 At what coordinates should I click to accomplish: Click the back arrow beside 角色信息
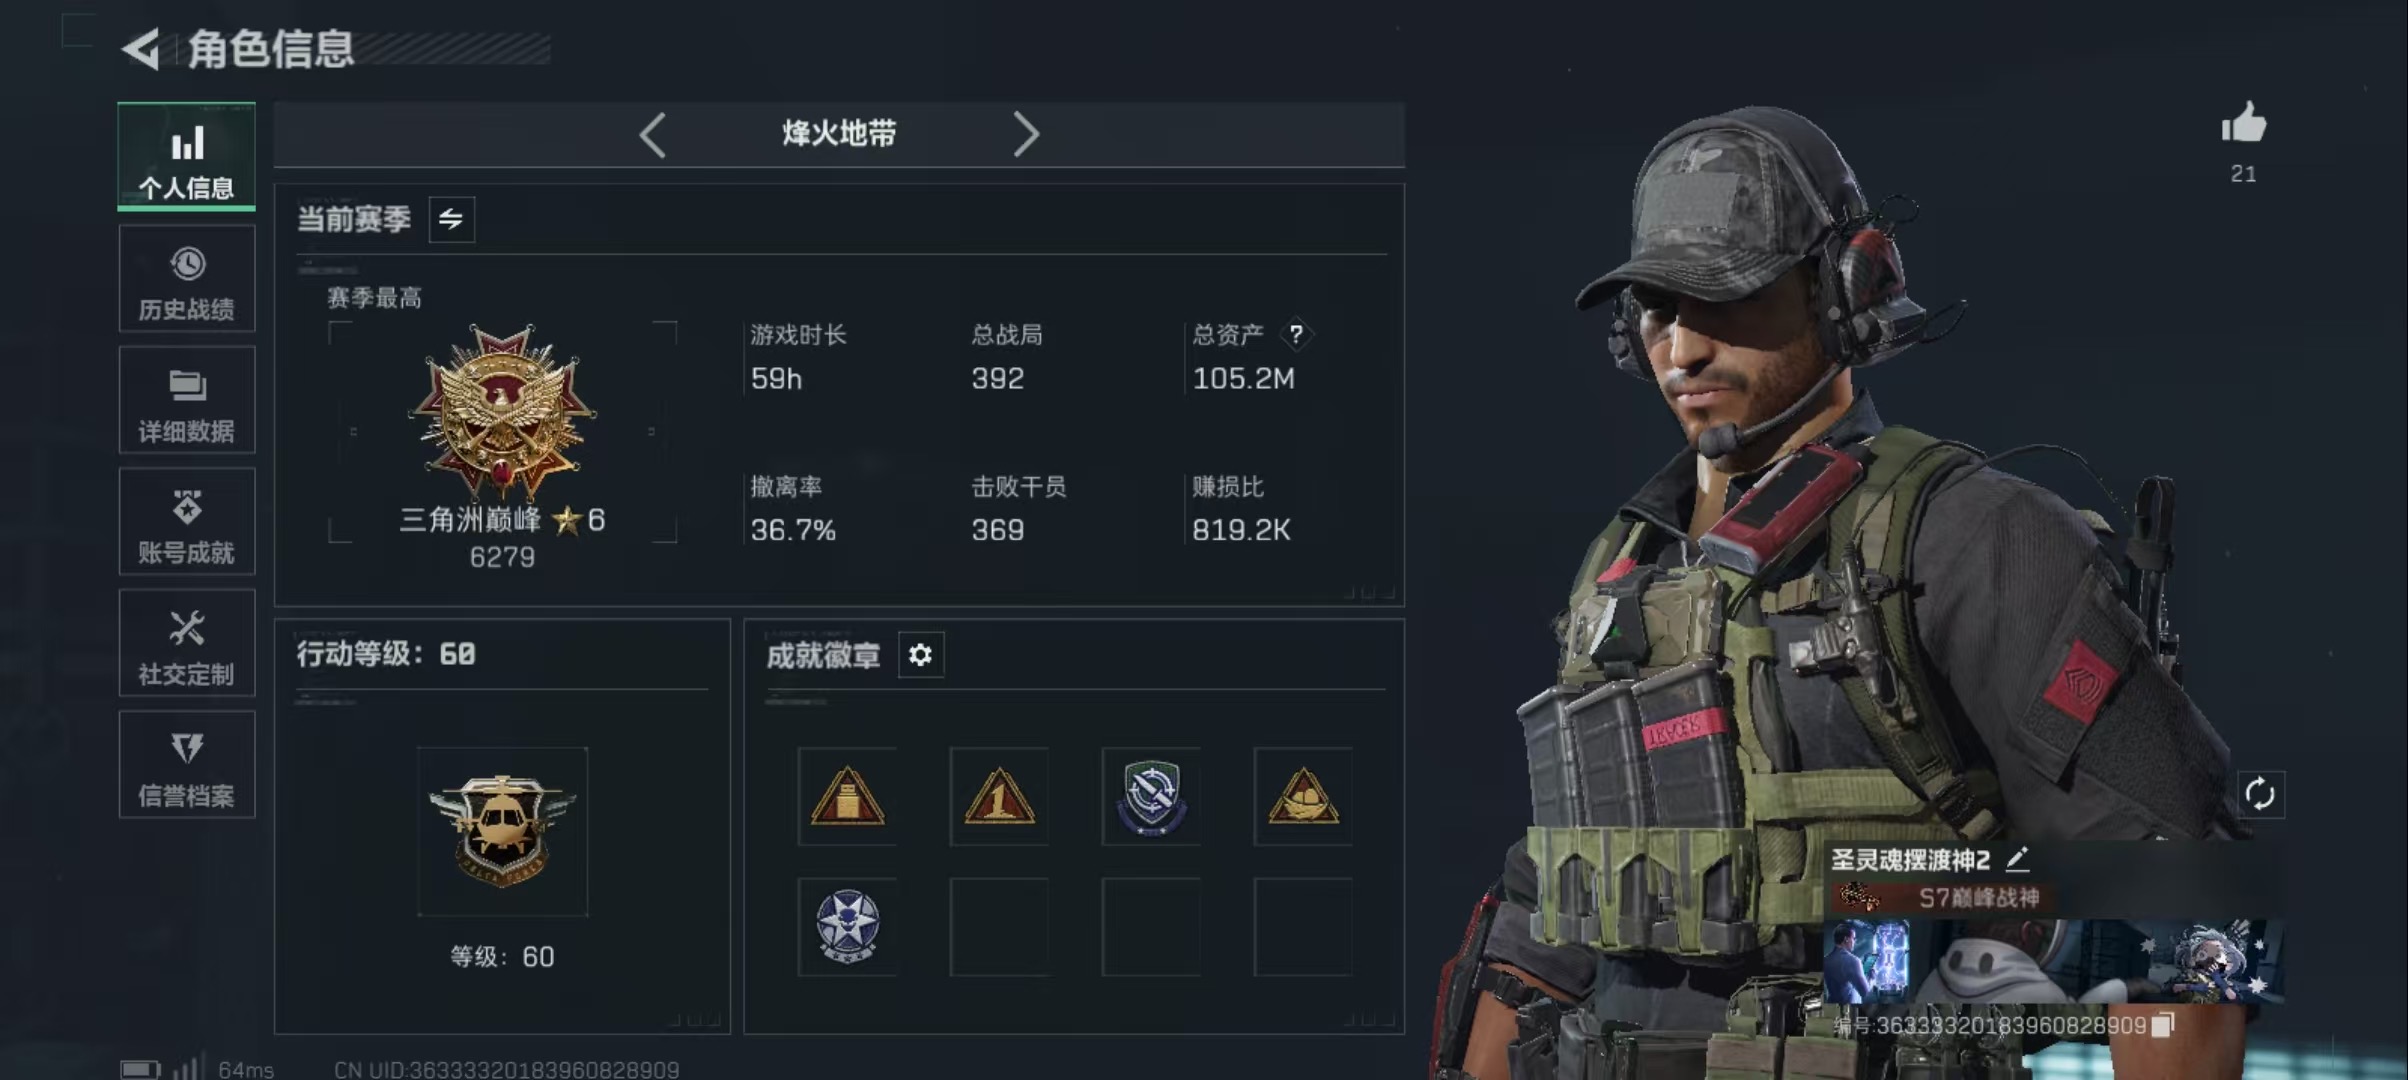point(141,49)
